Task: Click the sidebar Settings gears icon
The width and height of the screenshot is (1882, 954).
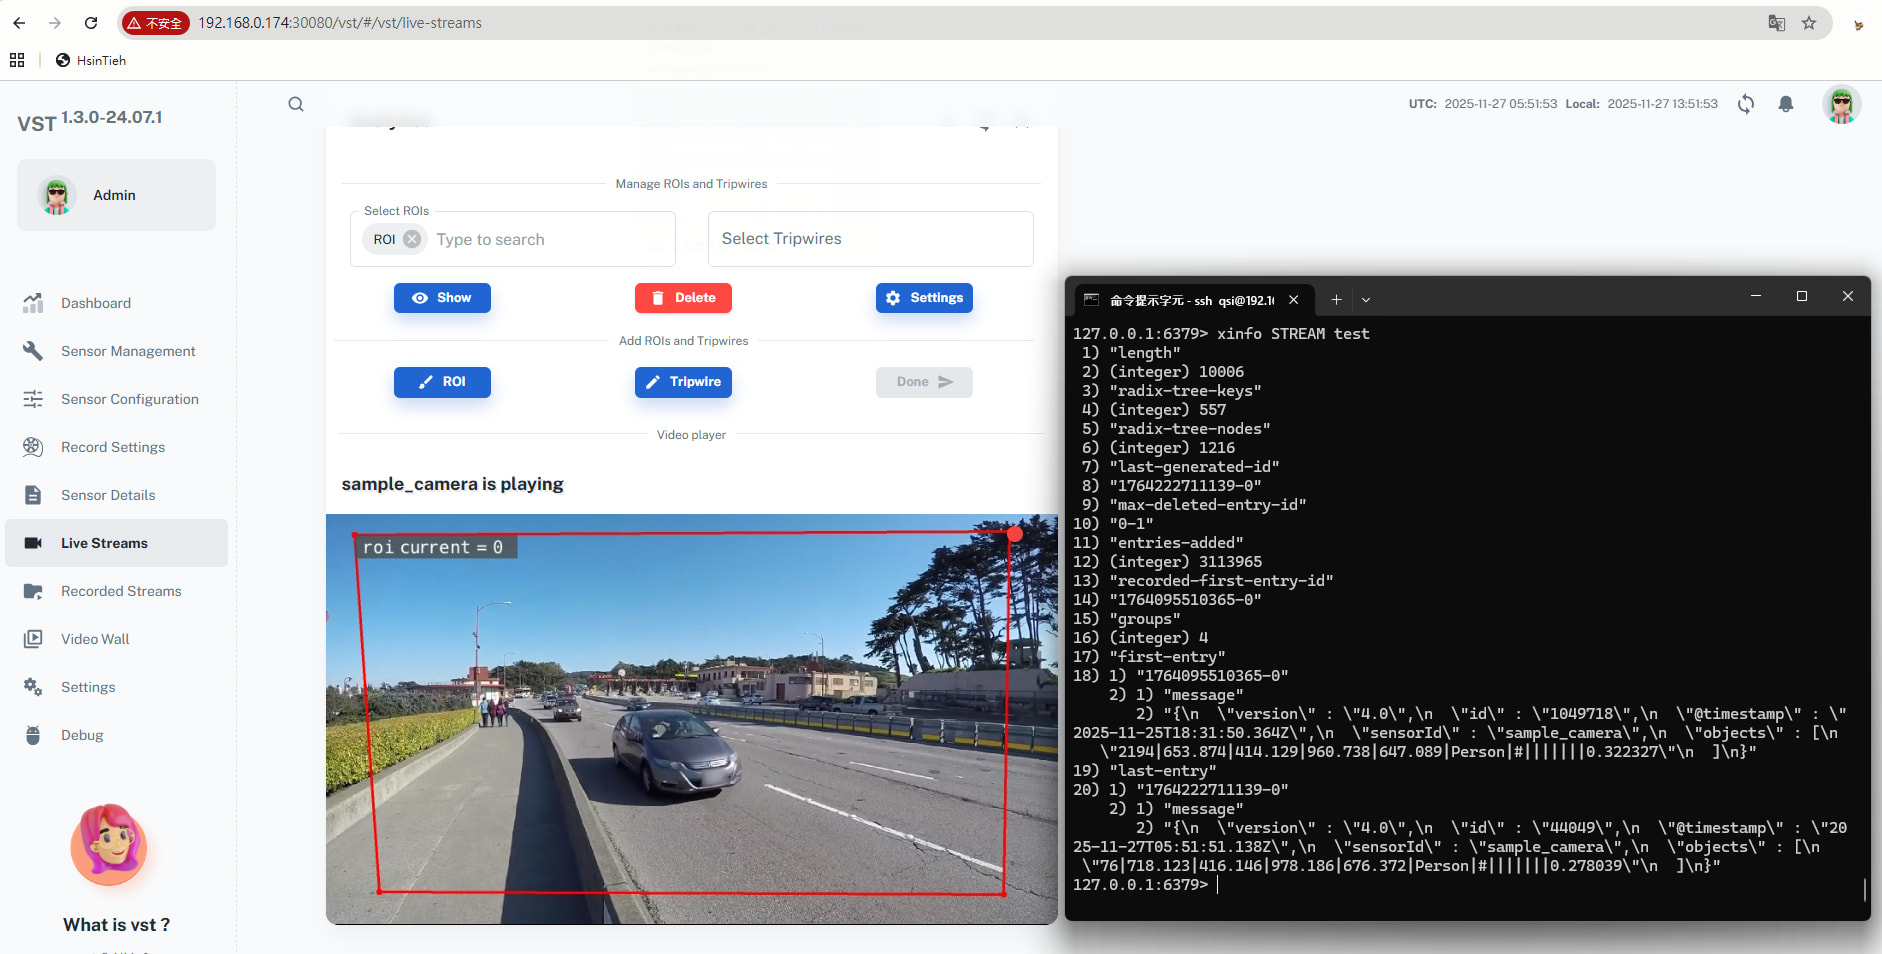Action: coord(33,687)
